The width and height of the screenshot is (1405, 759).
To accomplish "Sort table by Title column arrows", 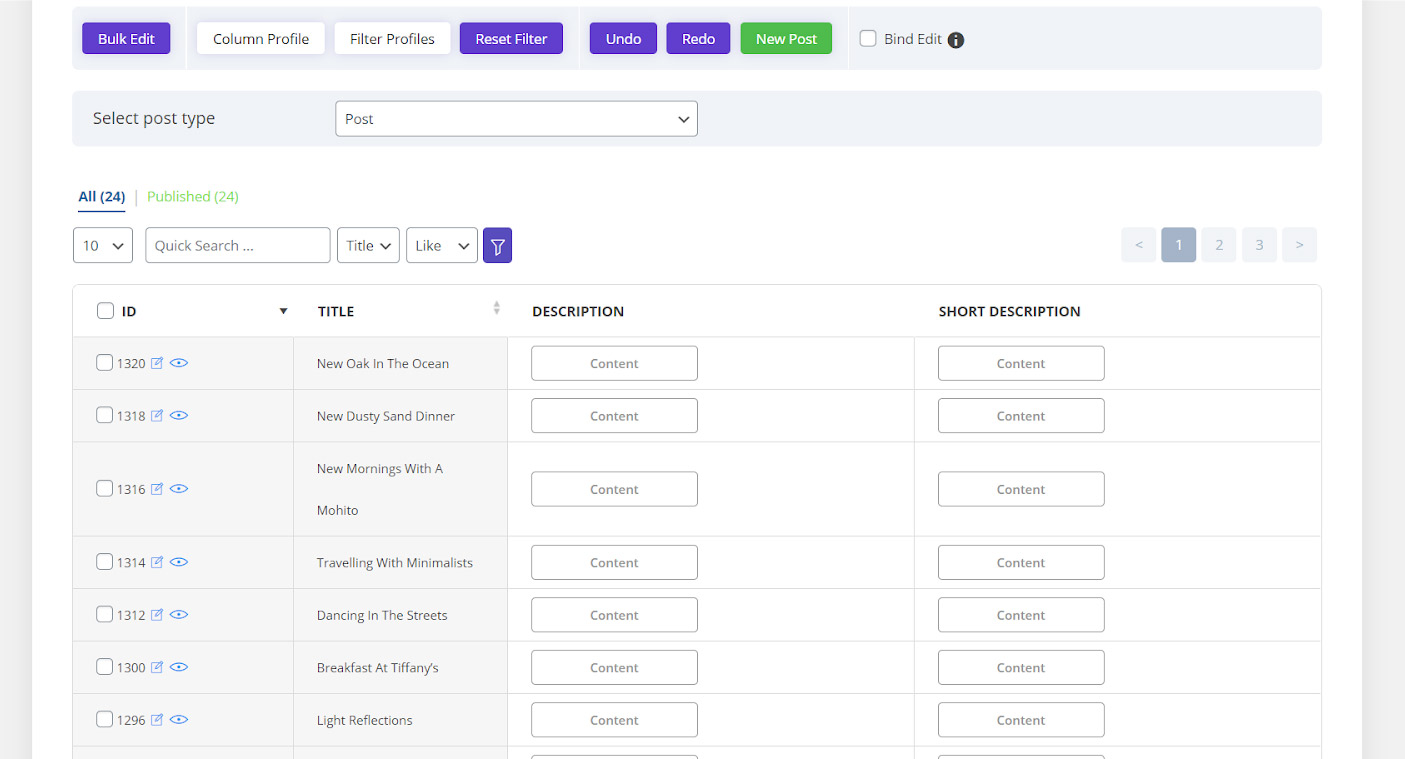I will (x=497, y=308).
